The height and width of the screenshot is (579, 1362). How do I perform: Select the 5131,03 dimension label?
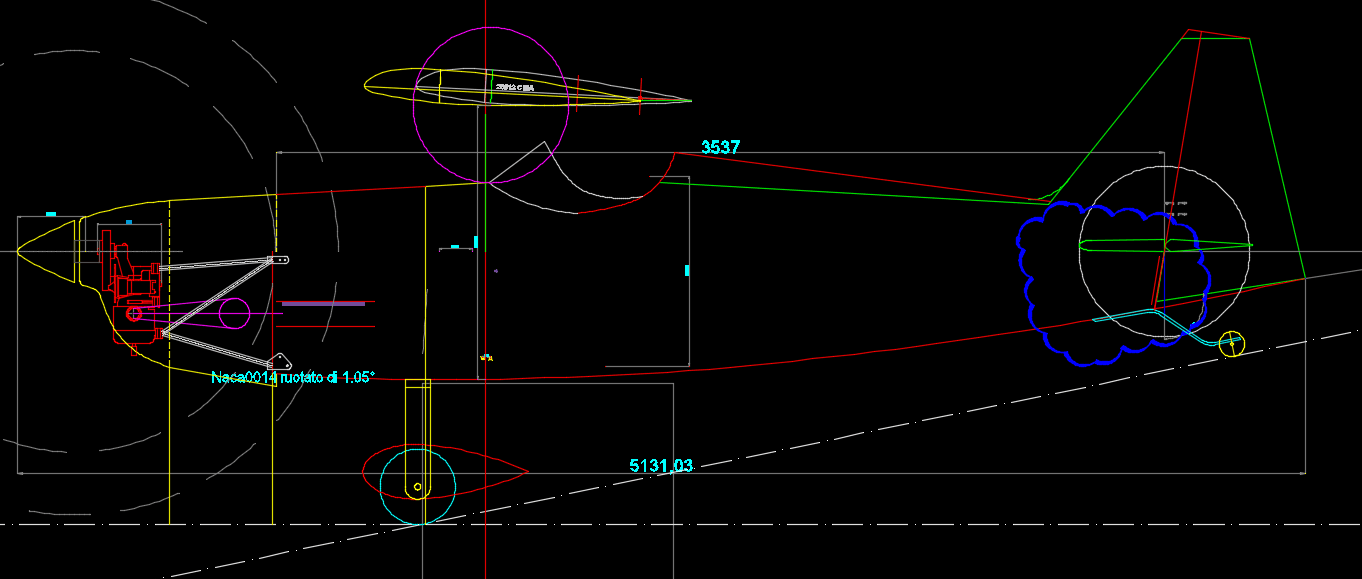point(660,465)
